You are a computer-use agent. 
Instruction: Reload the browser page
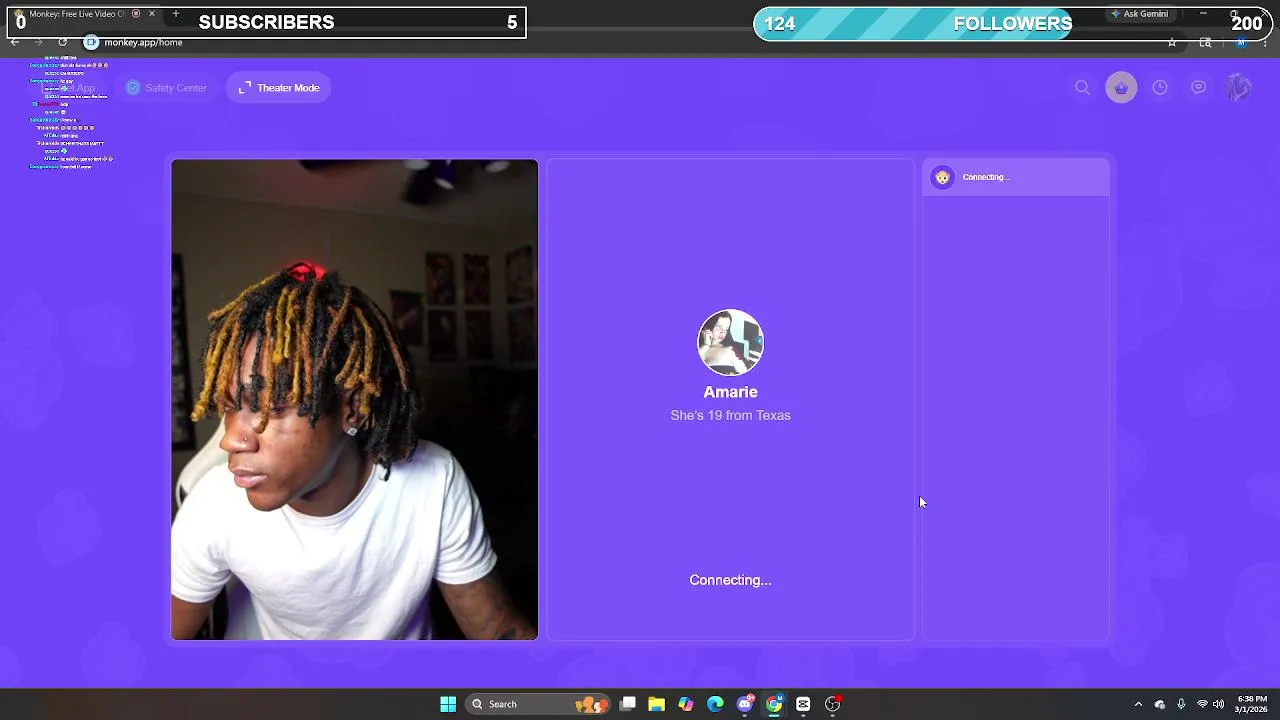coord(62,42)
